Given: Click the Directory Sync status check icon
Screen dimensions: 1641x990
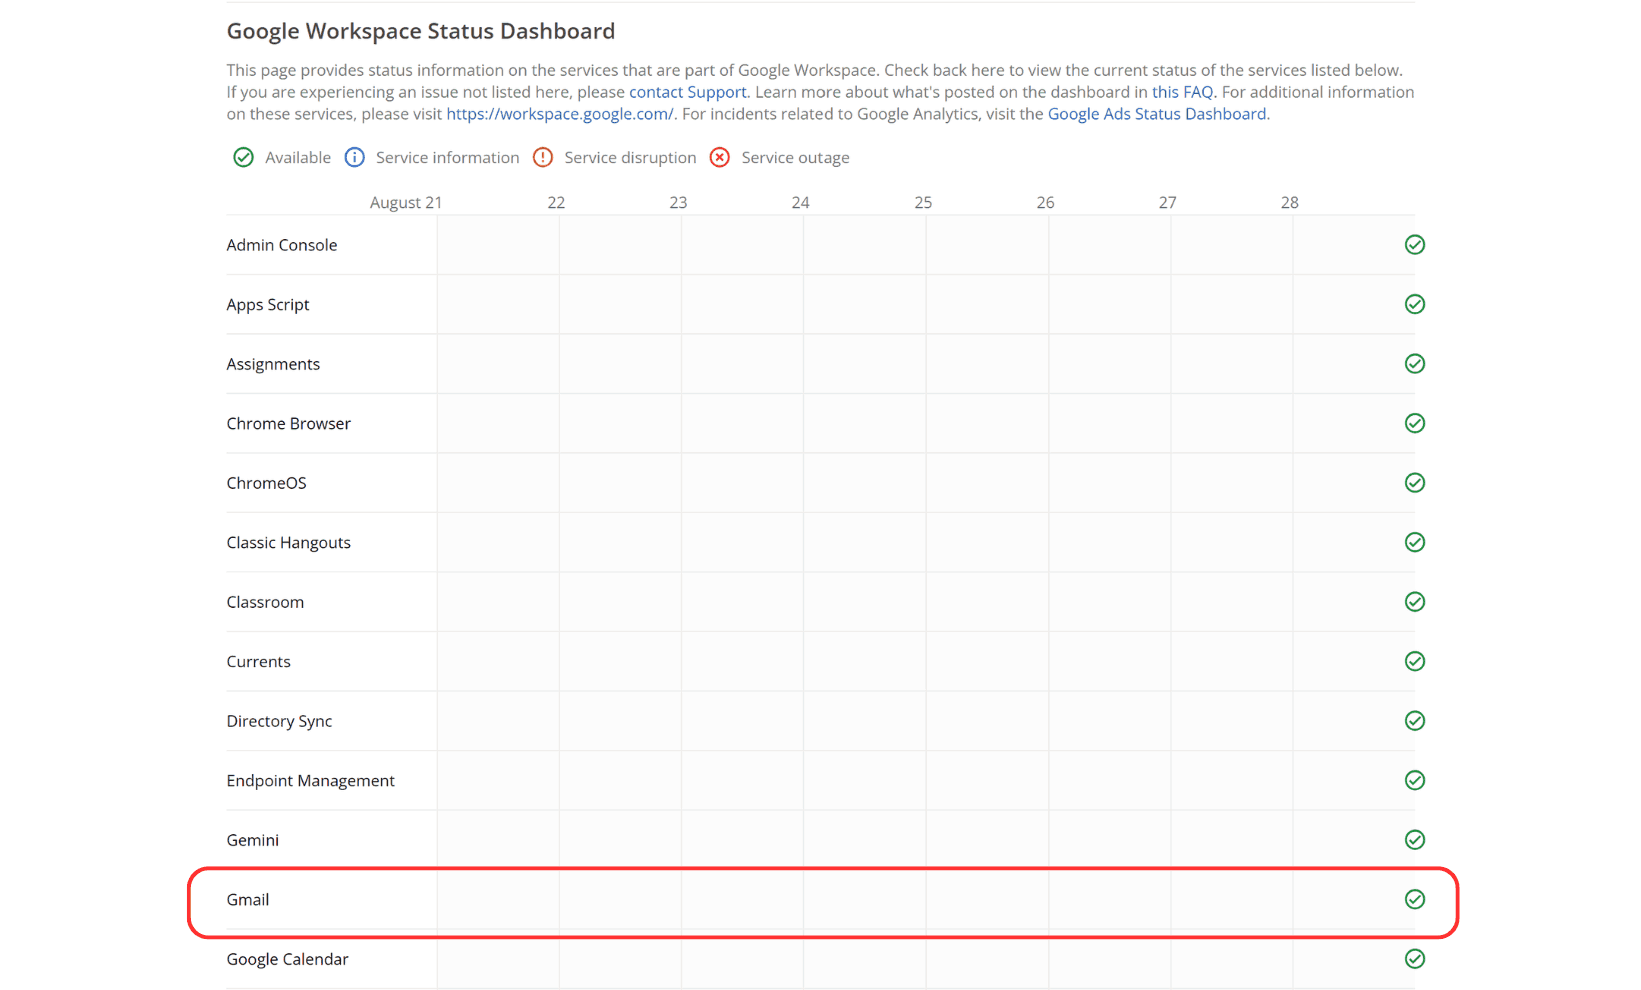Looking at the screenshot, I should tap(1414, 721).
